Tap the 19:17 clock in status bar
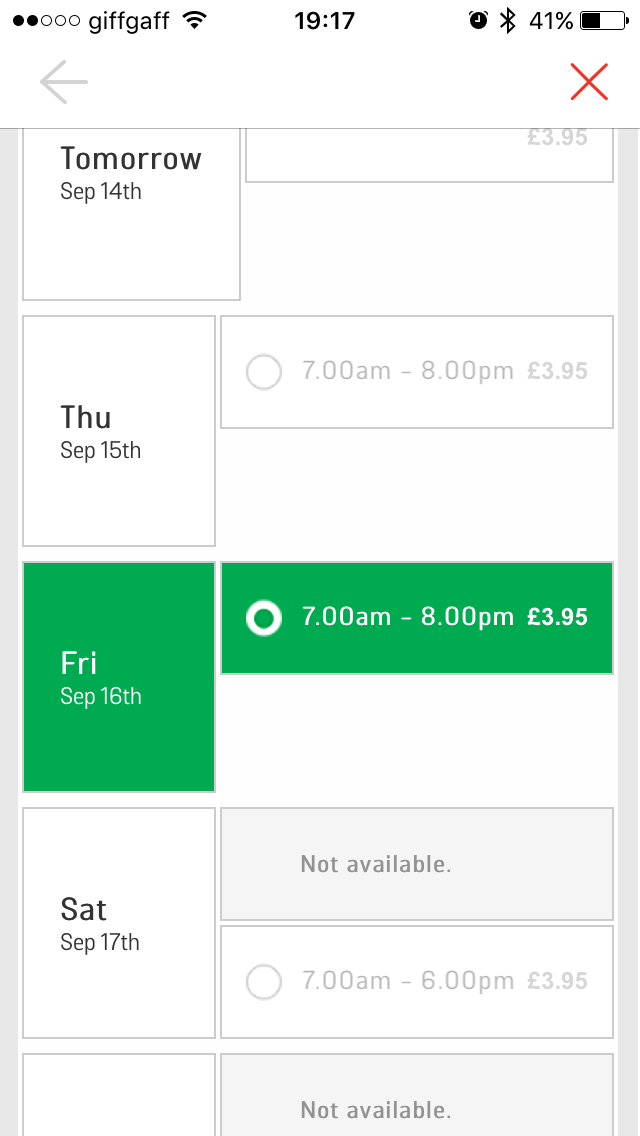 click(325, 21)
